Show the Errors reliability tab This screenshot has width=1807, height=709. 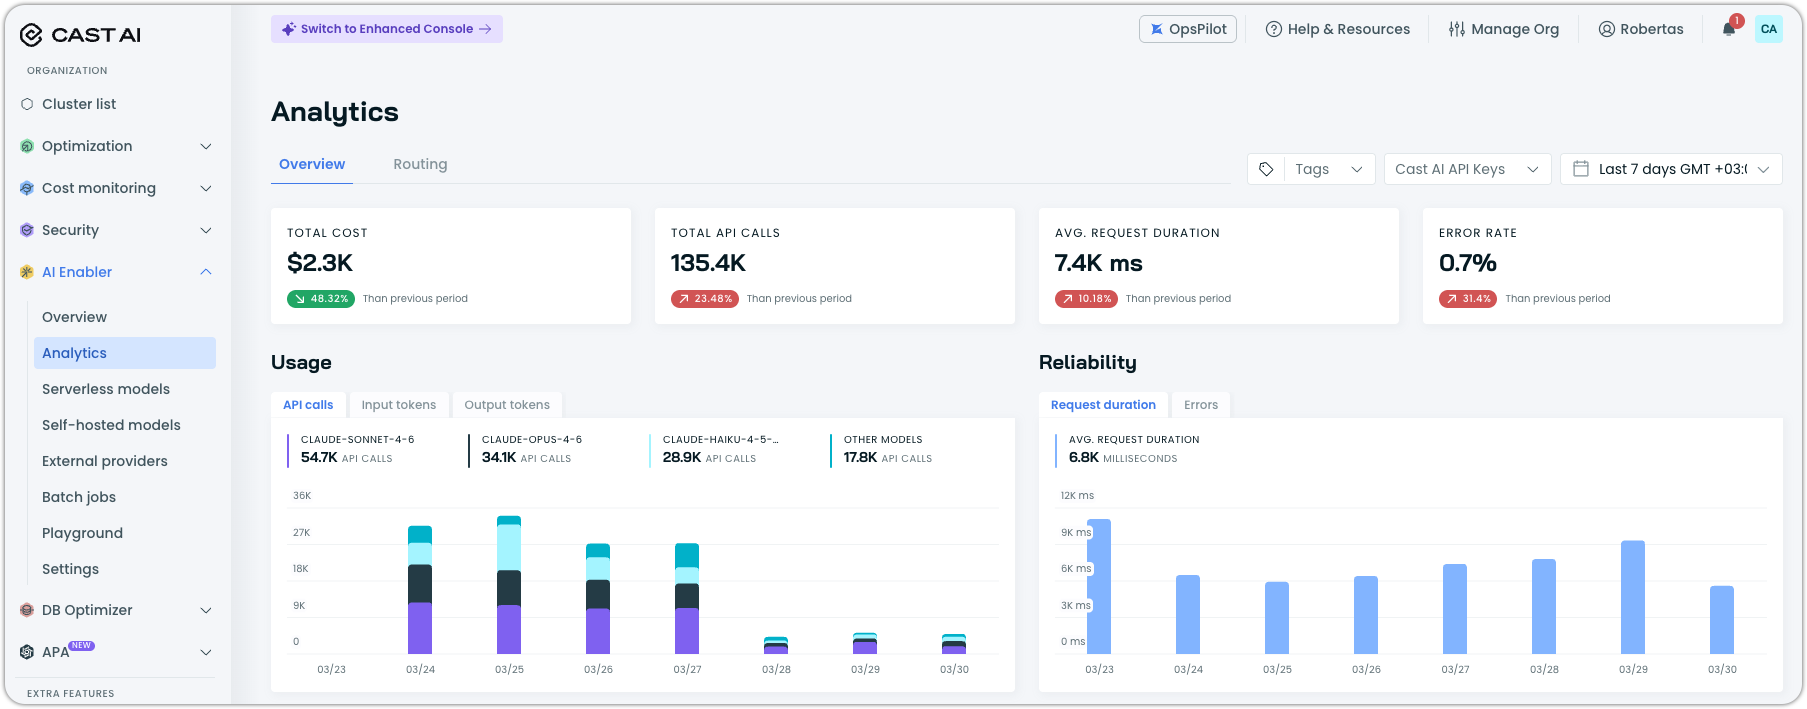coord(1201,405)
